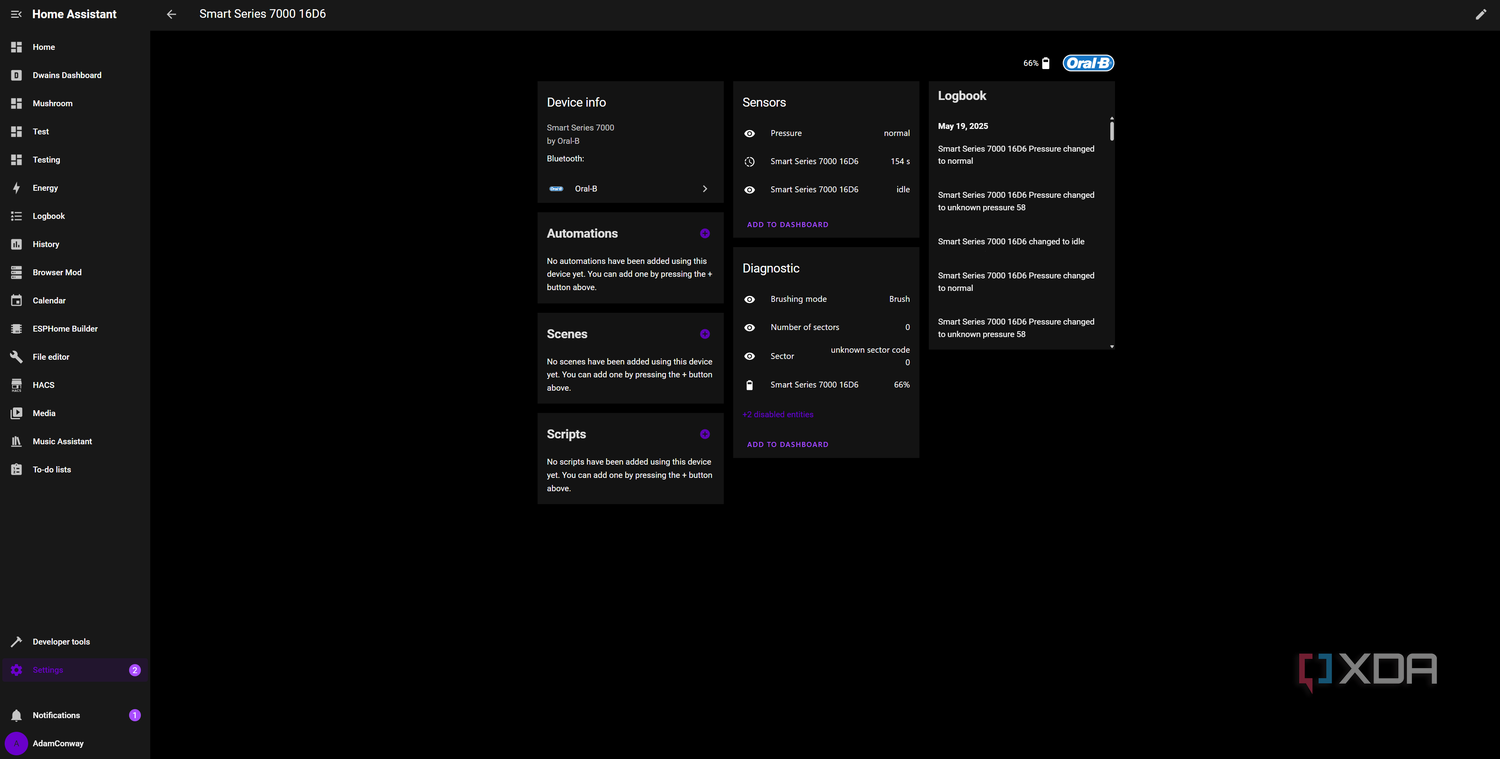
Task: Open the Mushroom dashboard
Action: click(x=75, y=103)
